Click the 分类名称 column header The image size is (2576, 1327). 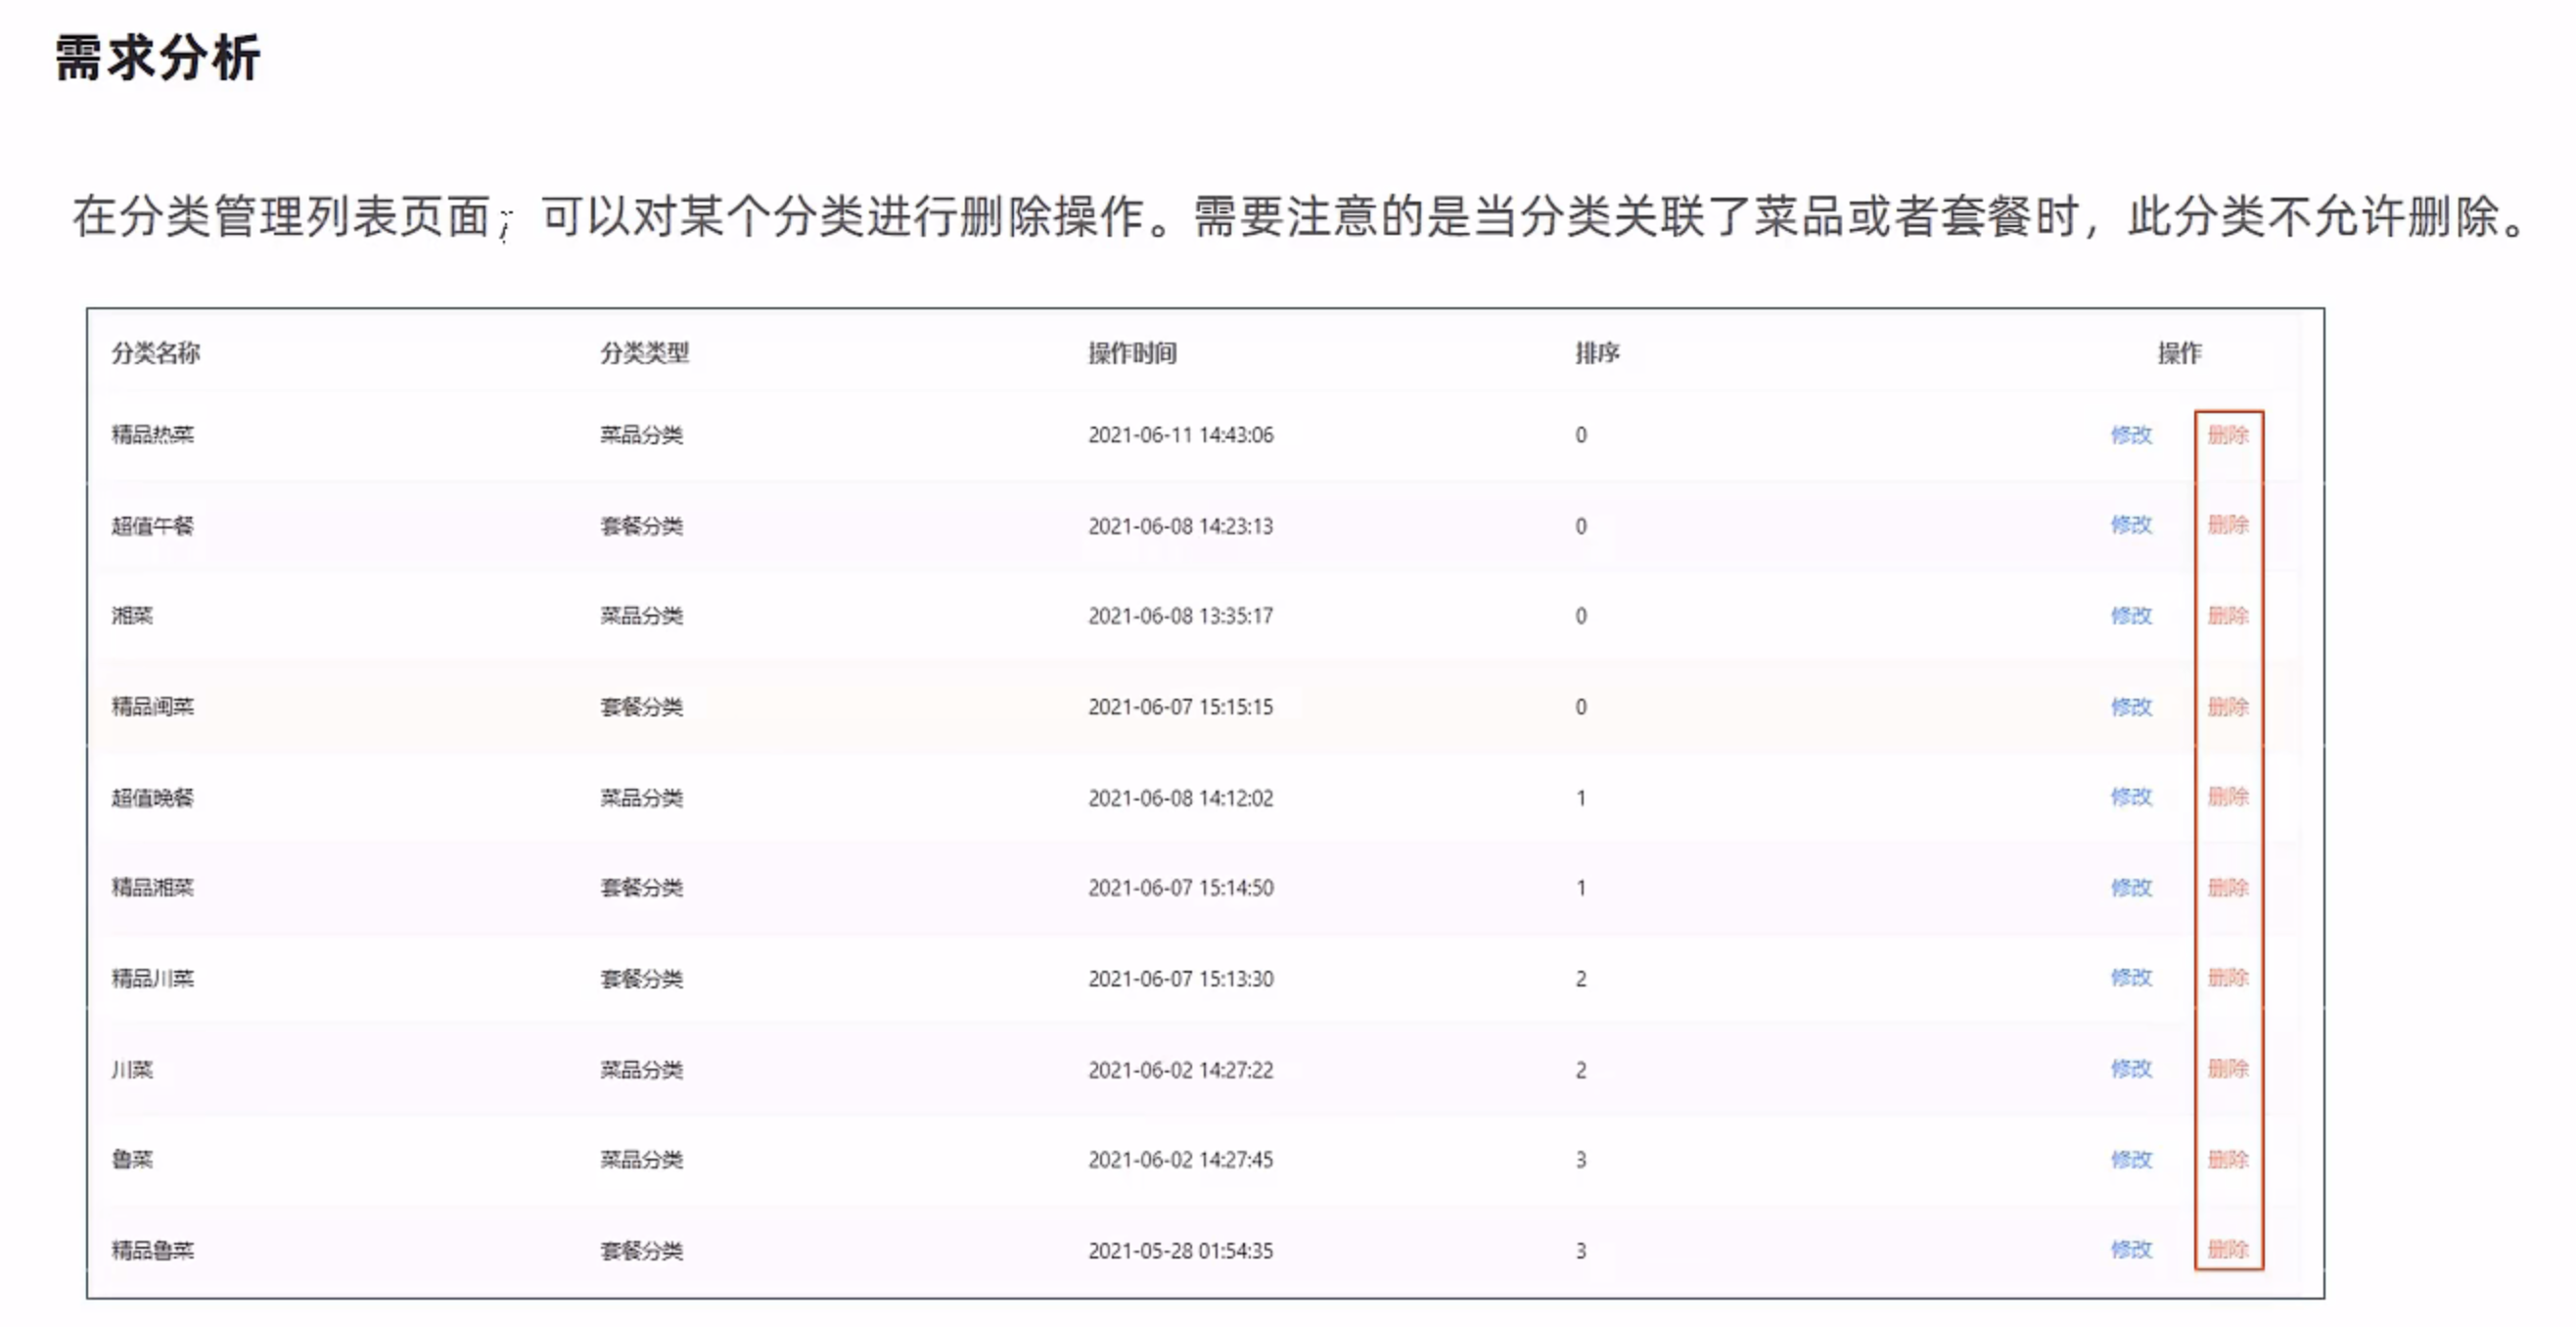point(155,353)
